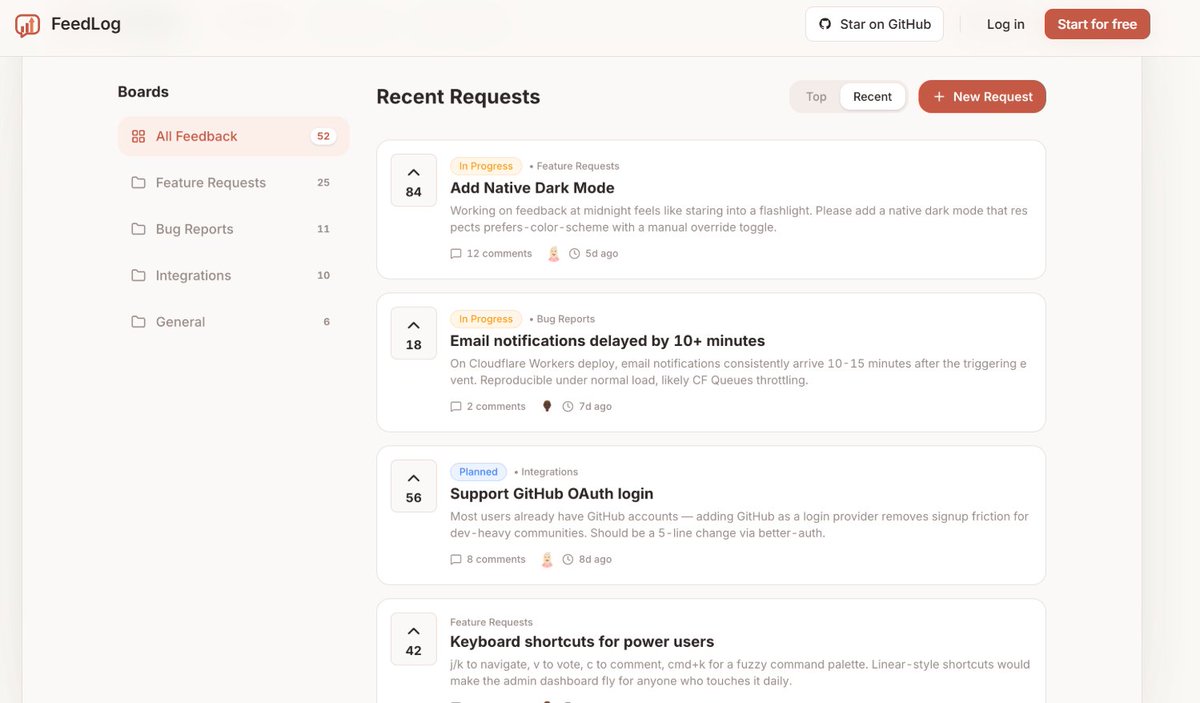This screenshot has width=1200, height=703.
Task: Click comment icon beside 2 comments
Action: tap(456, 407)
